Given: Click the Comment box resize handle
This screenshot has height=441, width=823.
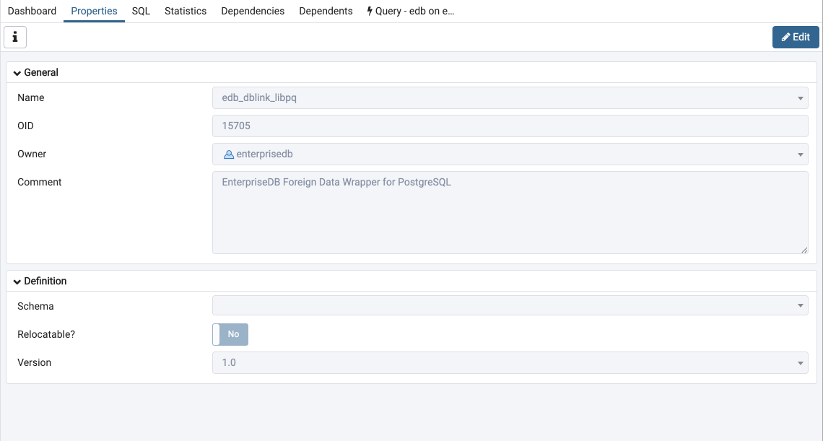Looking at the screenshot, I should pos(804,249).
